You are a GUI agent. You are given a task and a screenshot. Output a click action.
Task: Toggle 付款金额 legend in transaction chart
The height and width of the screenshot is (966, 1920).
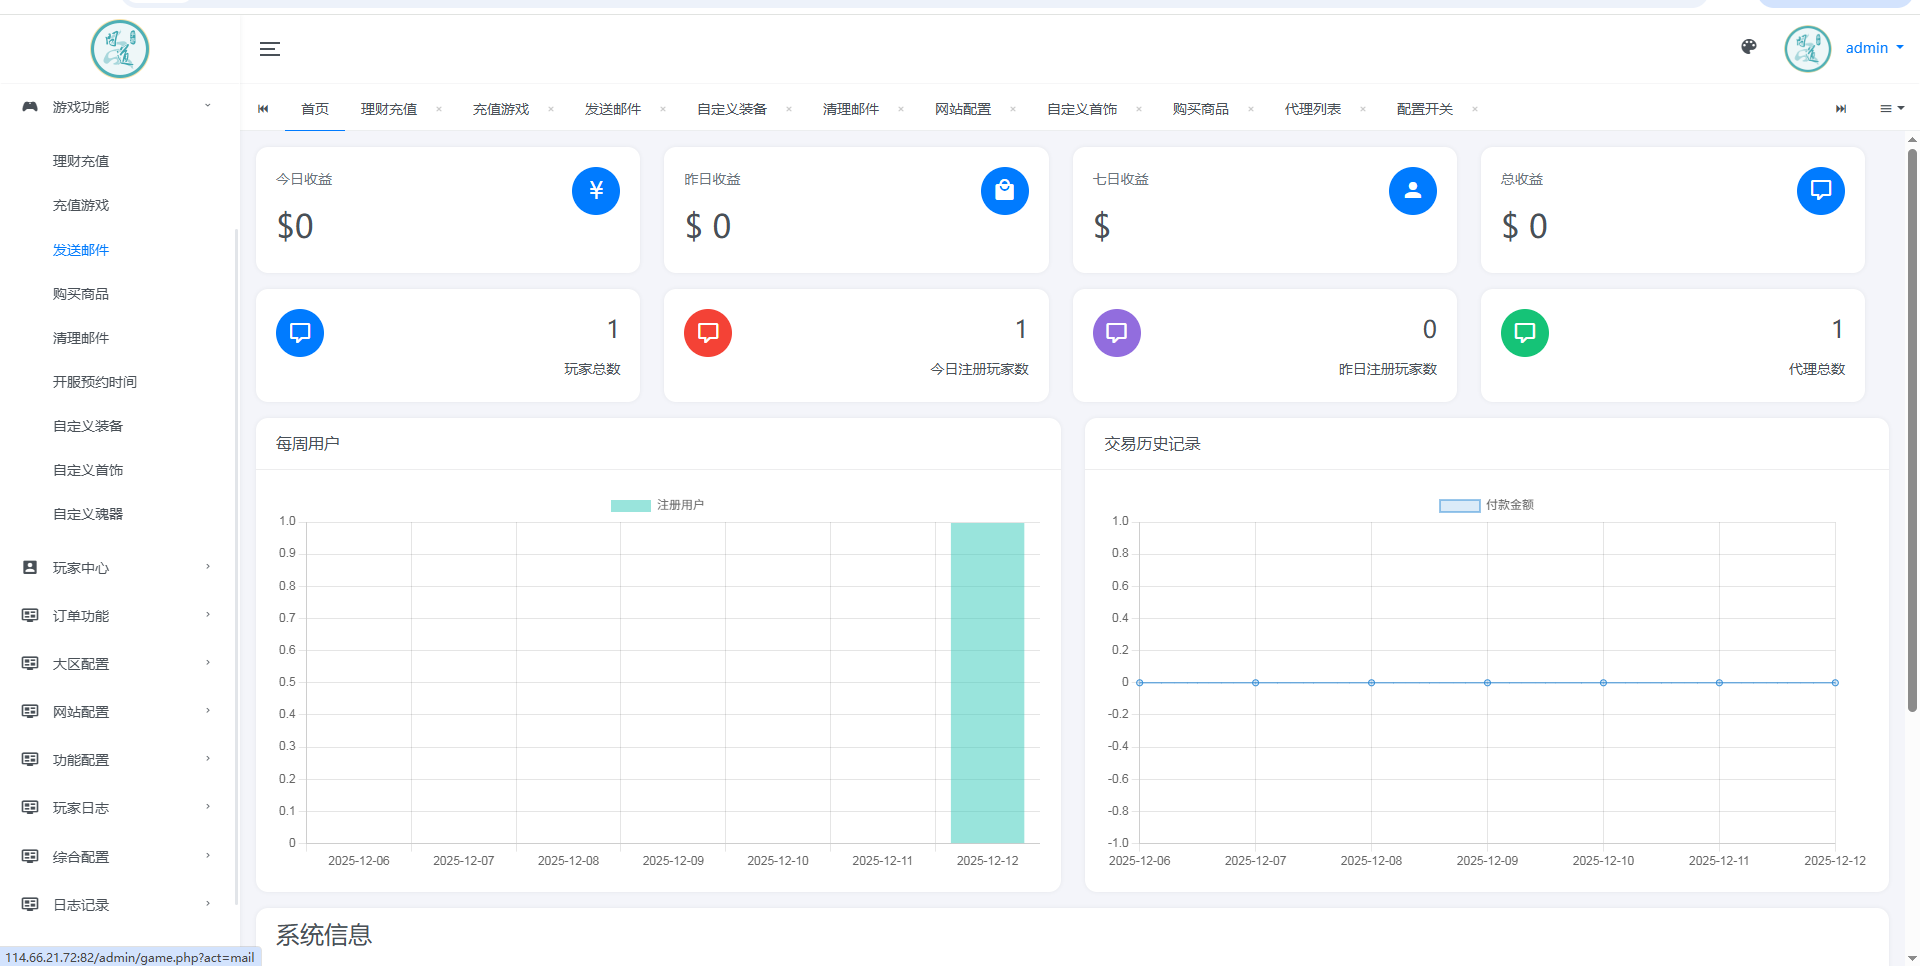click(x=1486, y=506)
